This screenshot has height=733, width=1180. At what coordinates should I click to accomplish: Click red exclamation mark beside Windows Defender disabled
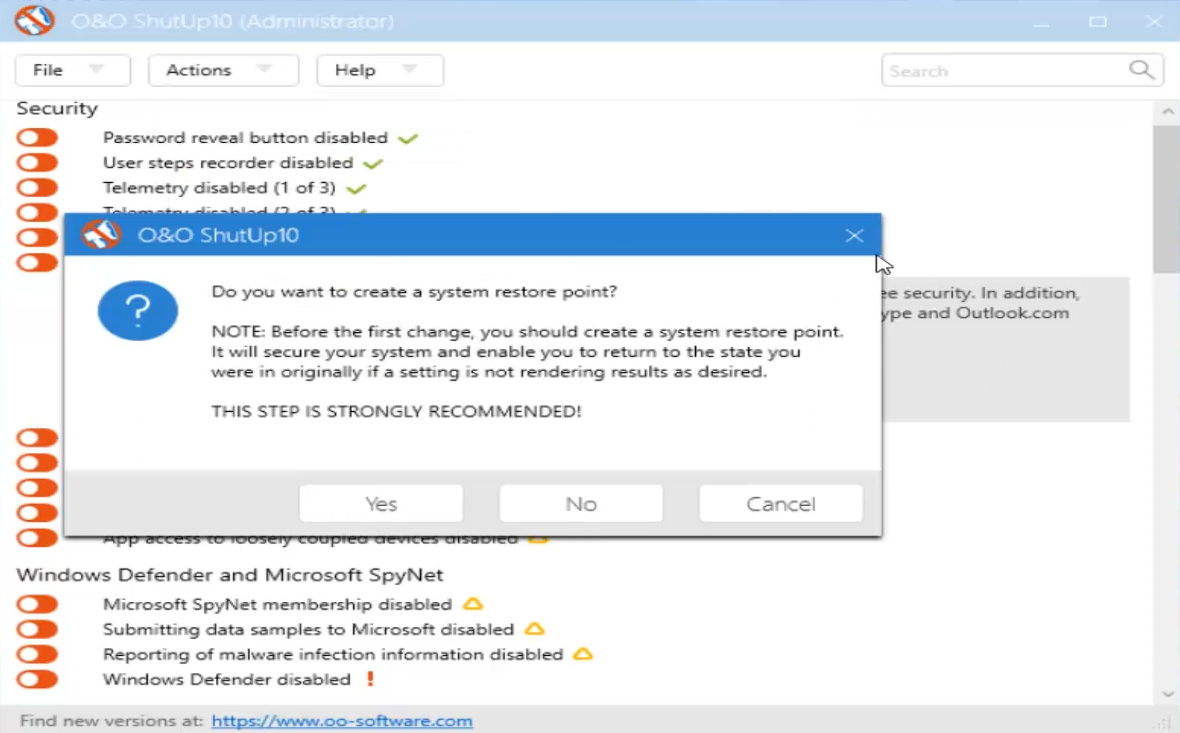click(x=370, y=678)
